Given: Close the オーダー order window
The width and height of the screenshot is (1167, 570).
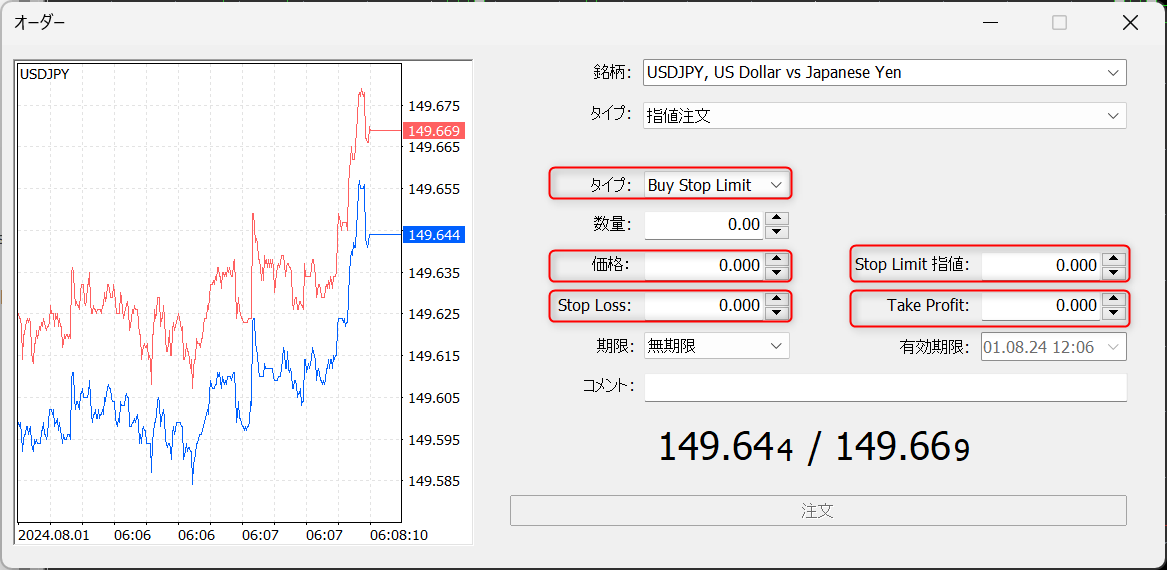Looking at the screenshot, I should 1130,22.
